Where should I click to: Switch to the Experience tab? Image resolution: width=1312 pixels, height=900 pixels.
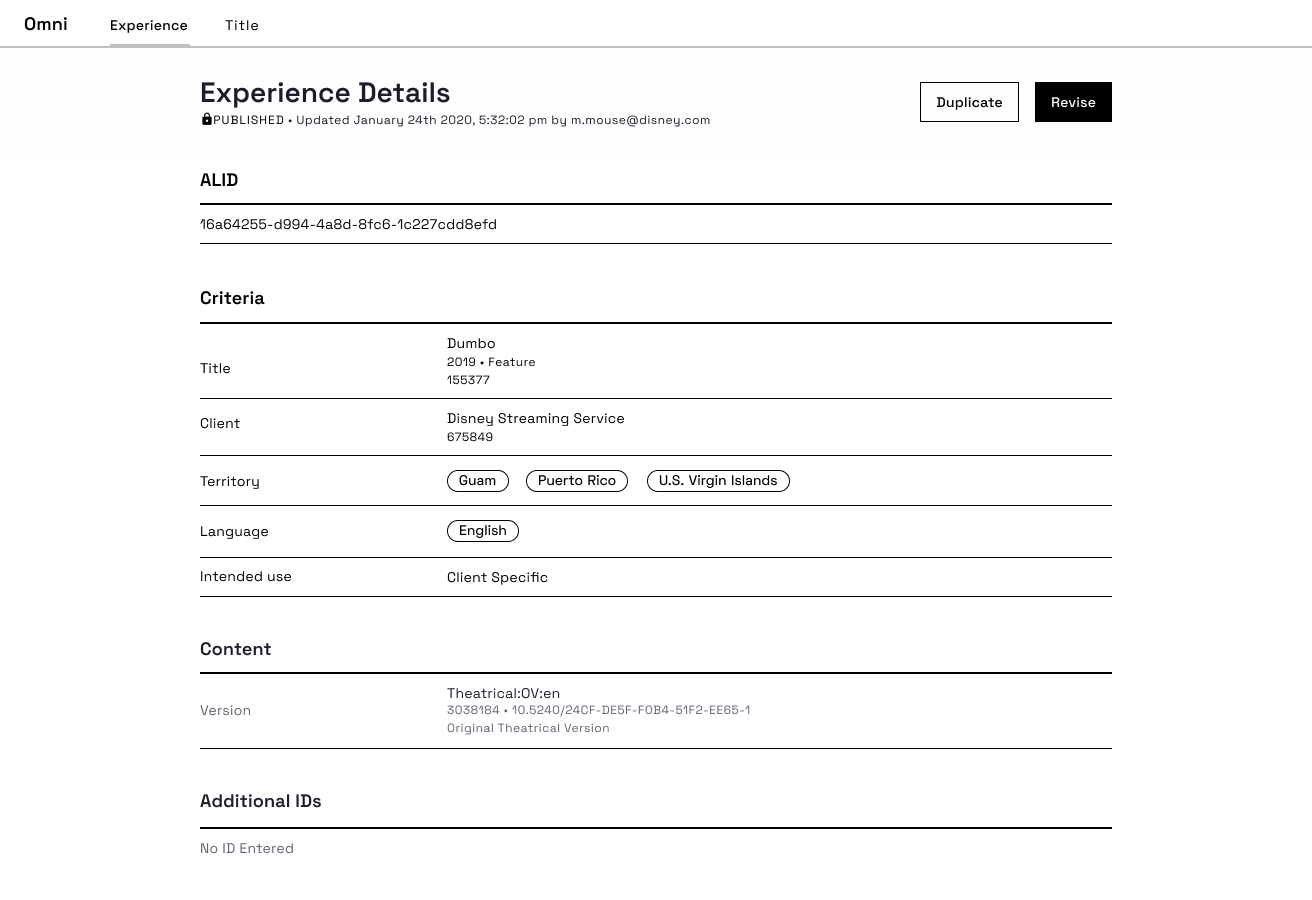click(x=149, y=25)
